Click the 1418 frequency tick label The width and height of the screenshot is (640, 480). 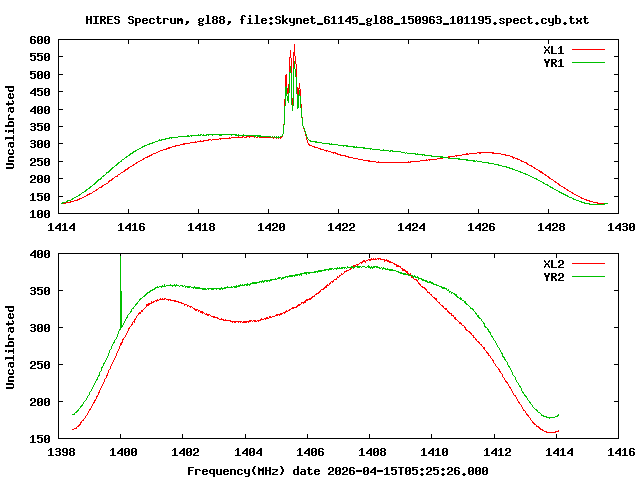pos(201,227)
